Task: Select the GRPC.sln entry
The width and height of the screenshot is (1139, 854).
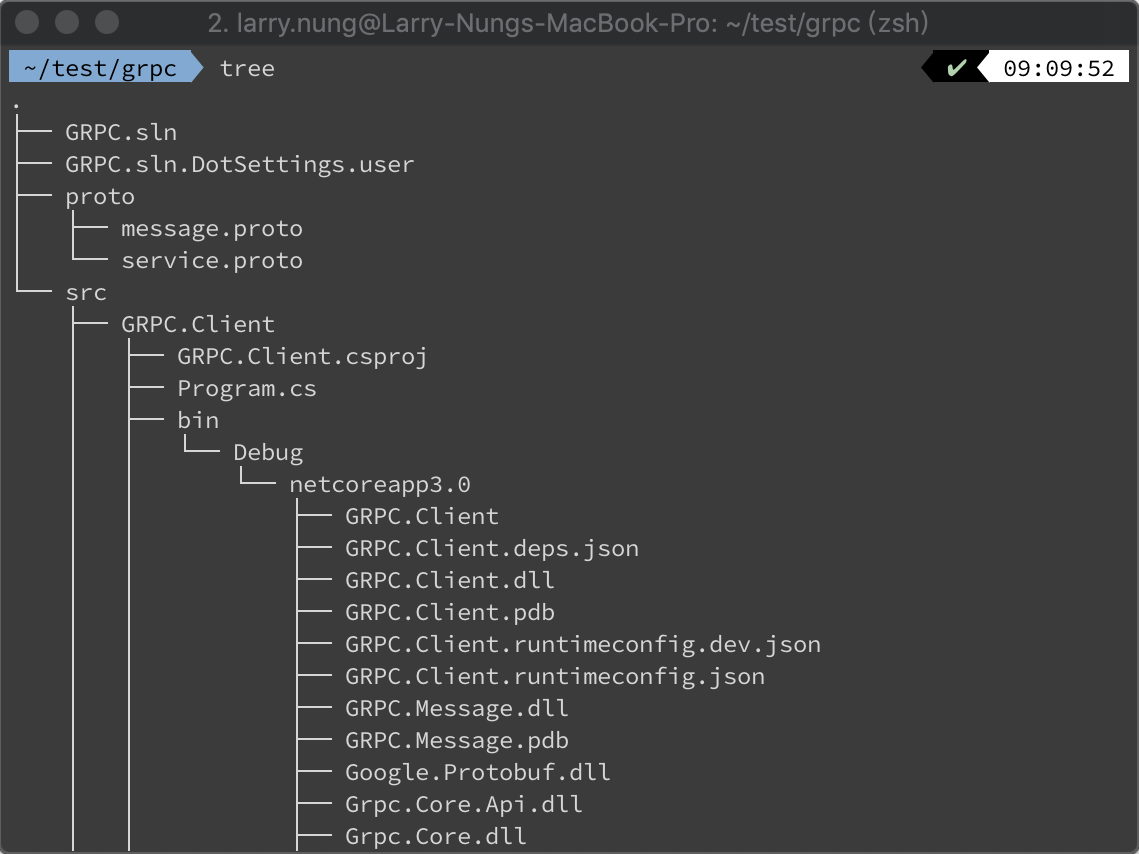Action: 121,132
